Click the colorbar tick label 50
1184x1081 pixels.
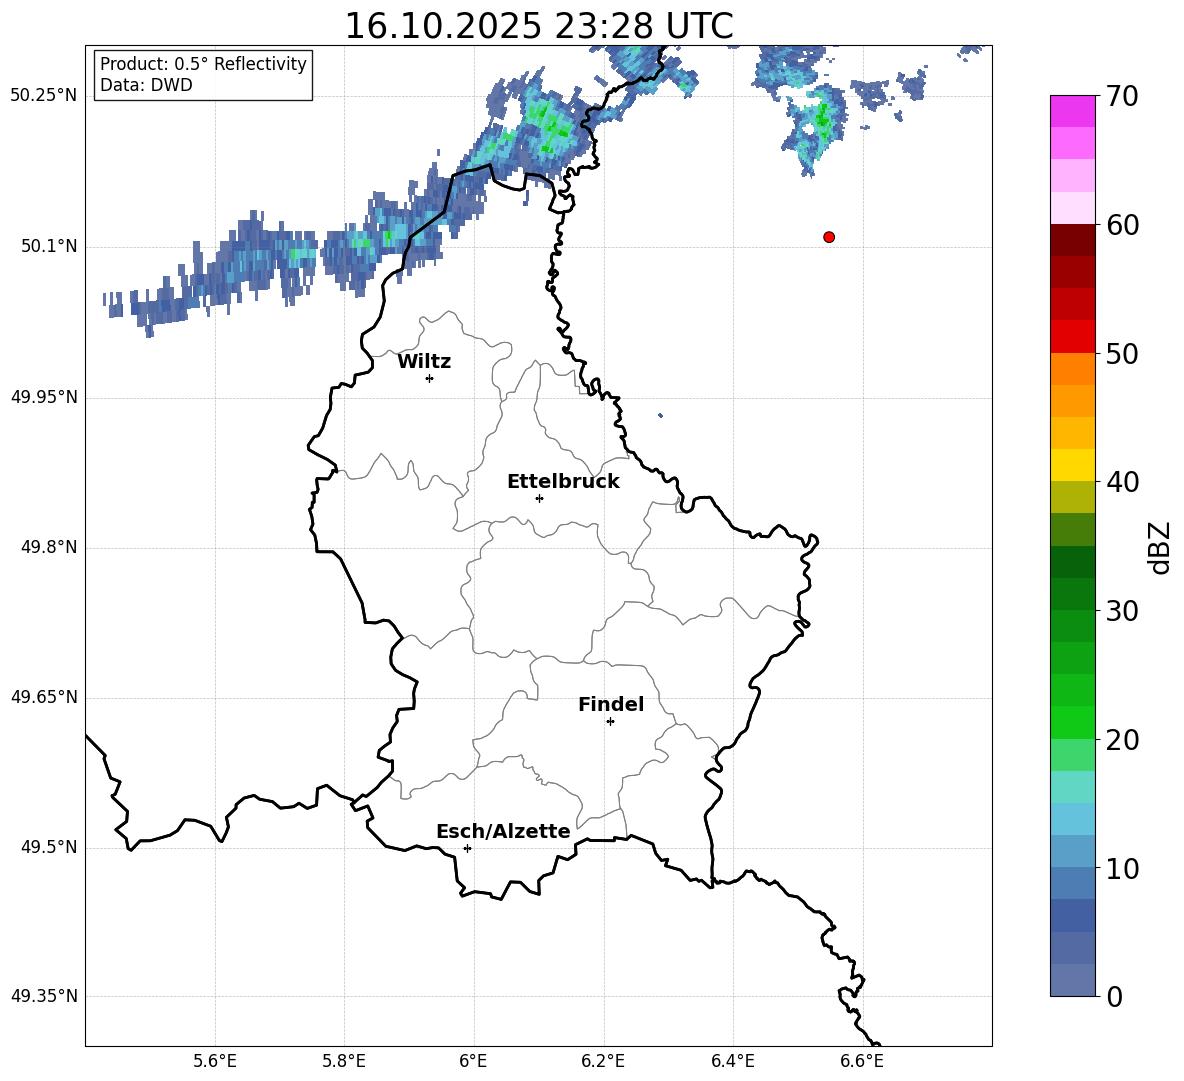1122,353
